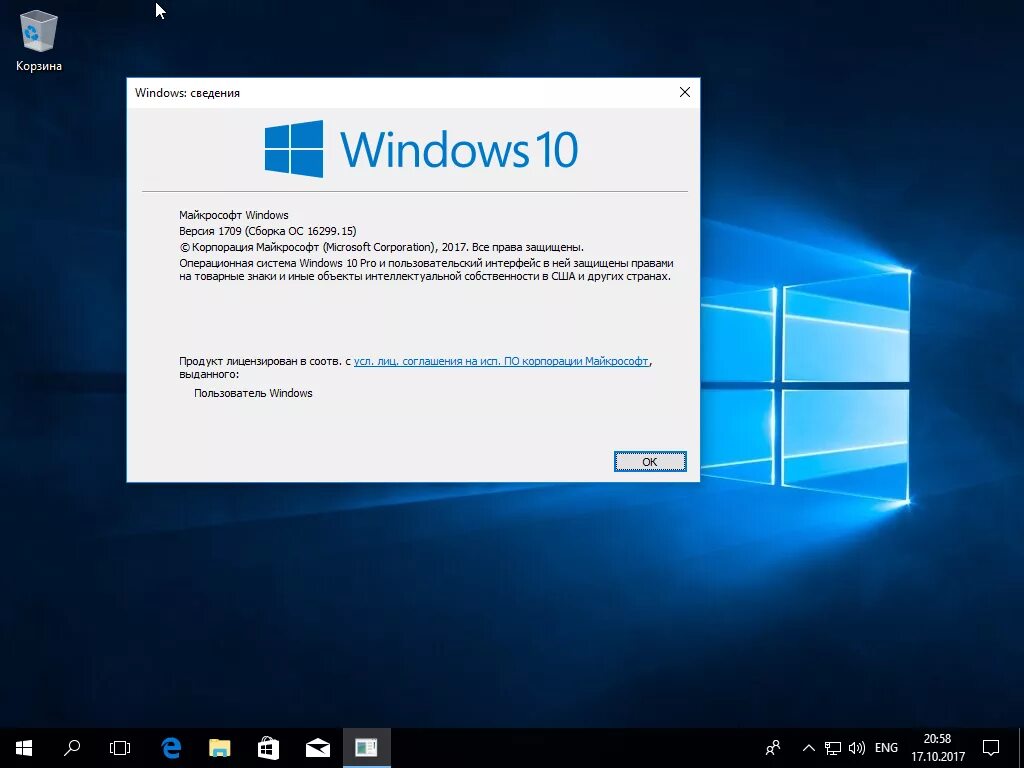Open Microsoft Store from the taskbar
Viewport: 1024px width, 768px height.
(x=268, y=748)
